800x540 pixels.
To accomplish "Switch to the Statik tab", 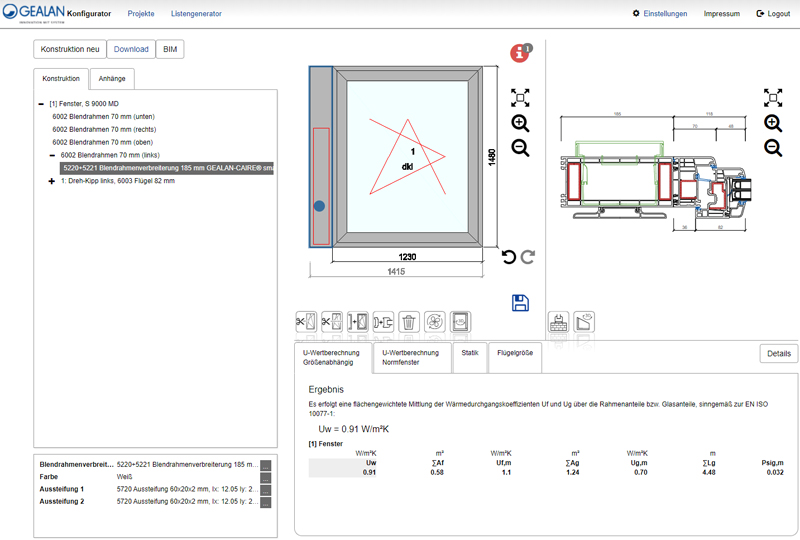I will pos(469,352).
